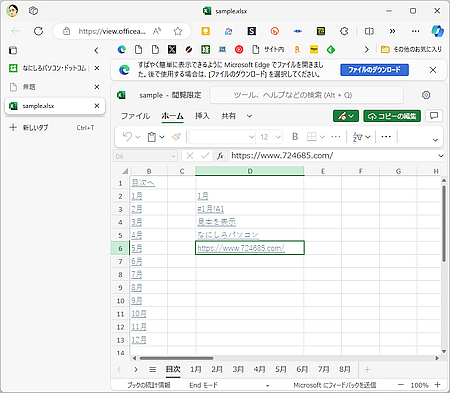
Task: Close the sample.xlsx vertical tab
Action: click(97, 106)
